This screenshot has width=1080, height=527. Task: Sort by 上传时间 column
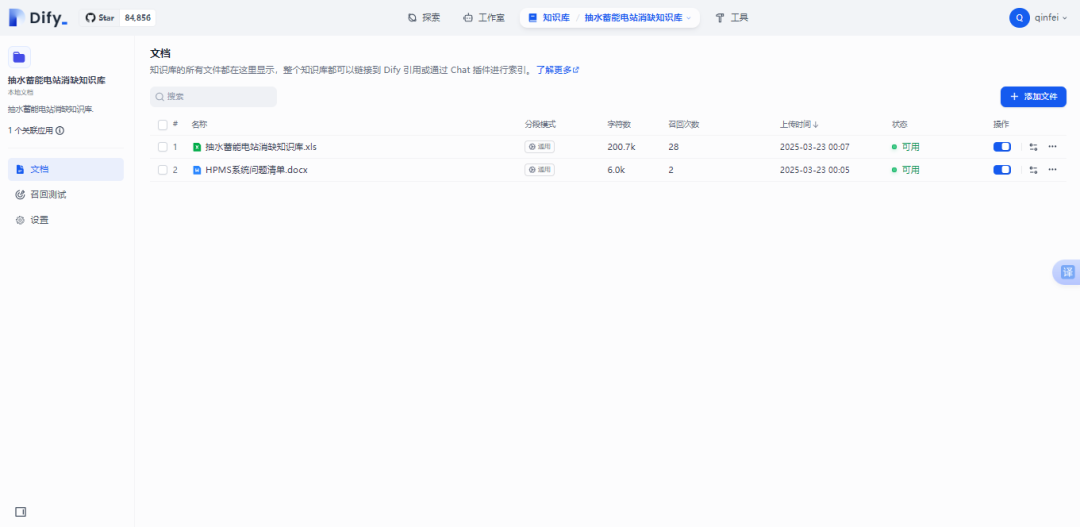(799, 125)
